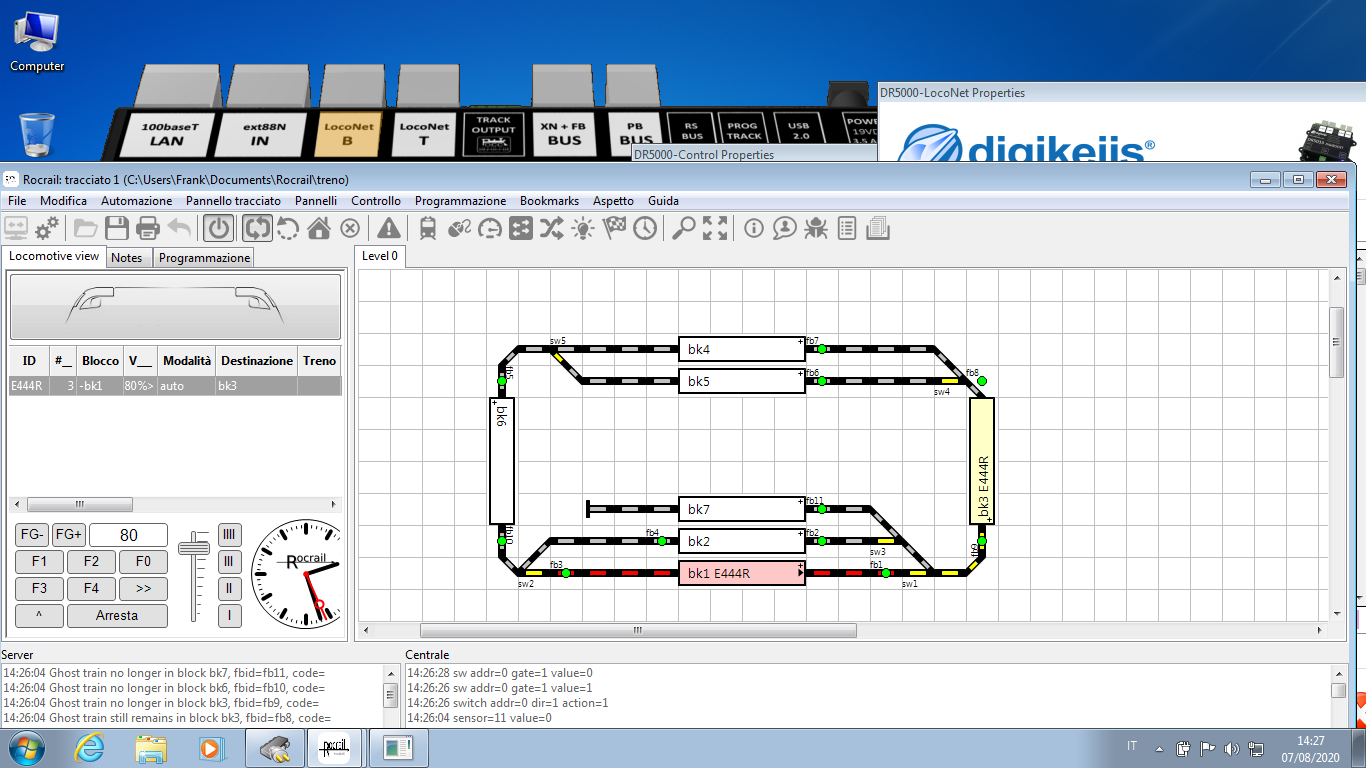This screenshot has width=1366, height=768.
Task: Open the Programmazione menu in menu bar
Action: pos(460,201)
